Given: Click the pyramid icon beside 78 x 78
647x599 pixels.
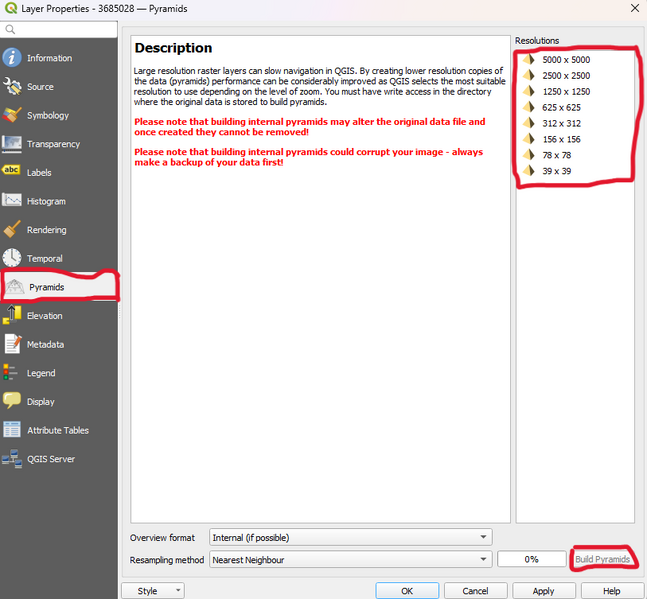Looking at the screenshot, I should (x=529, y=155).
